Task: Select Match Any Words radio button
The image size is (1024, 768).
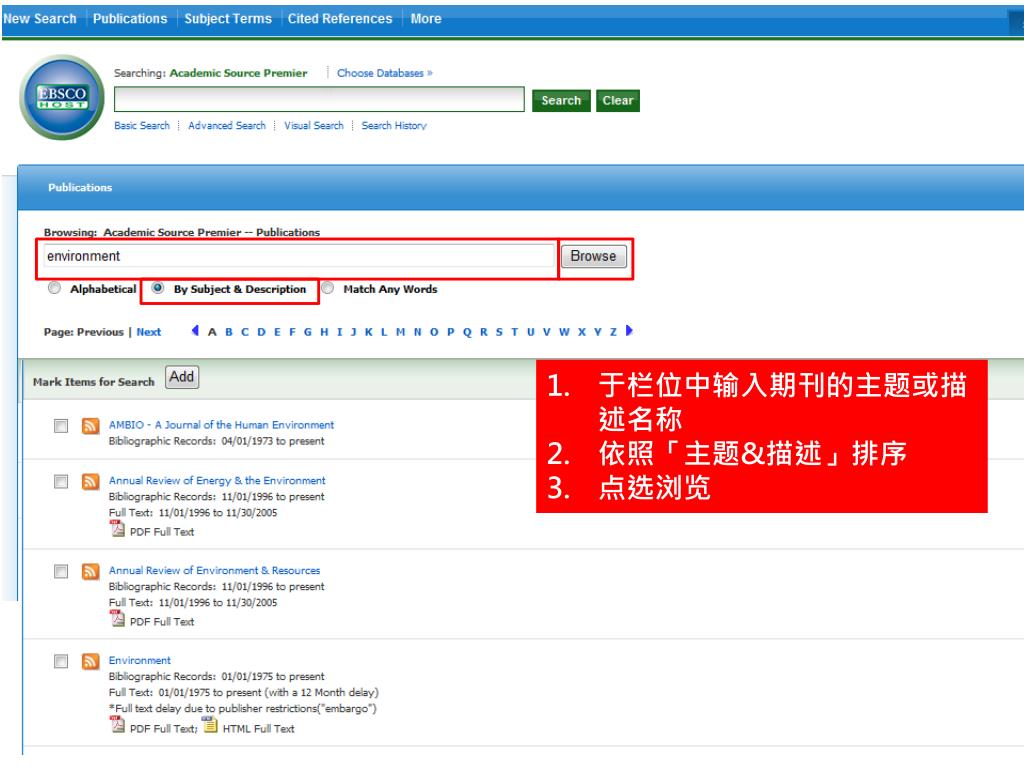Action: point(328,288)
